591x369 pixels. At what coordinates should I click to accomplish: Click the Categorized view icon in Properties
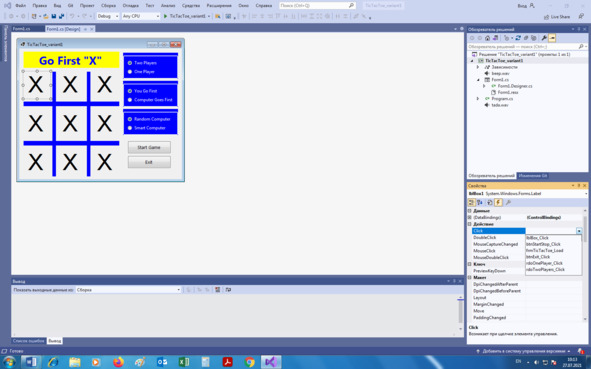[471, 203]
